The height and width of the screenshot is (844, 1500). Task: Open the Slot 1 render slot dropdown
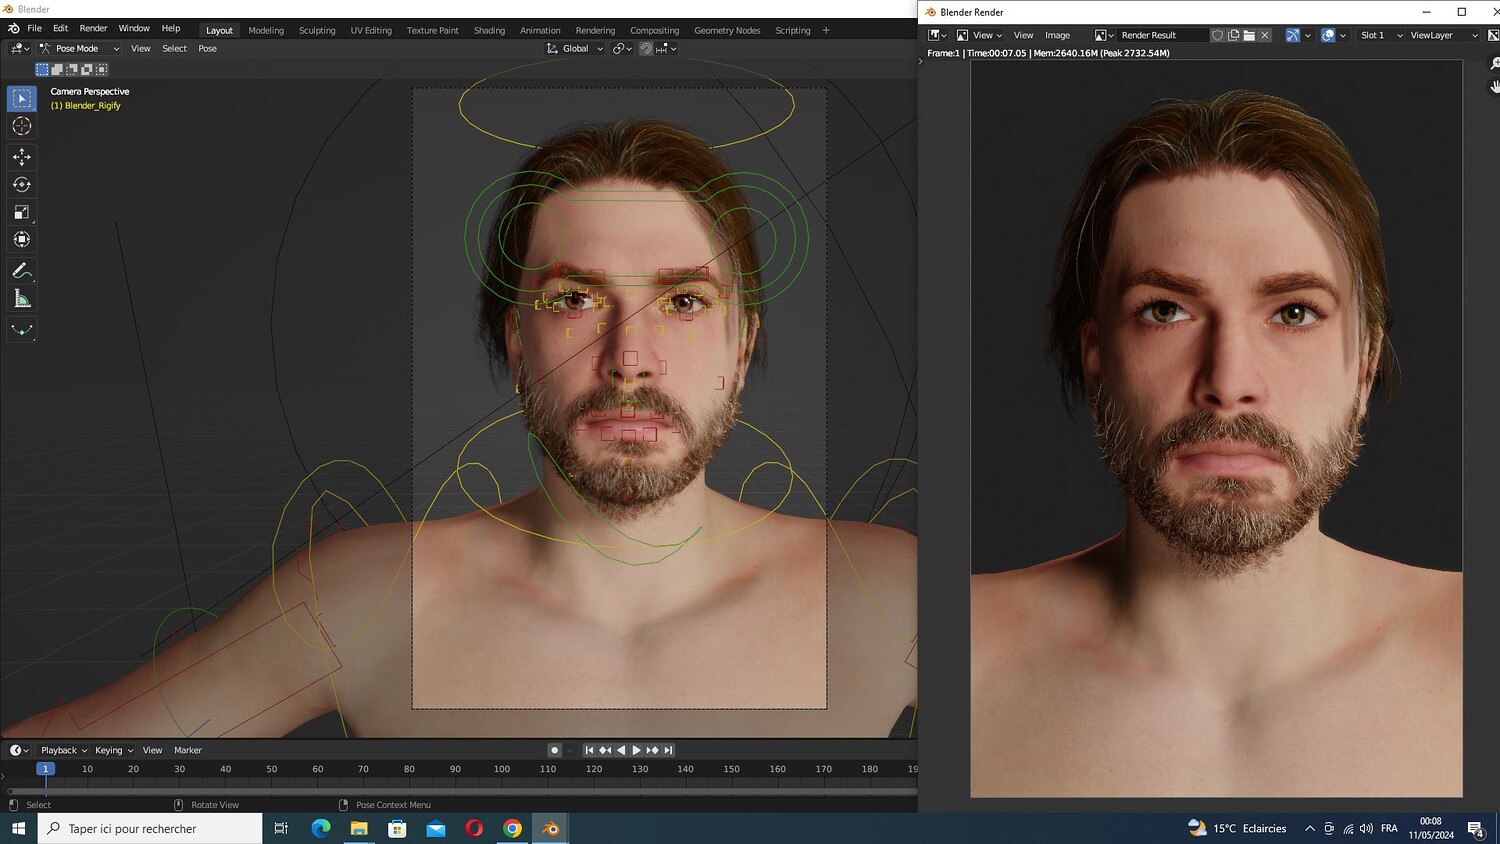[x=1380, y=35]
